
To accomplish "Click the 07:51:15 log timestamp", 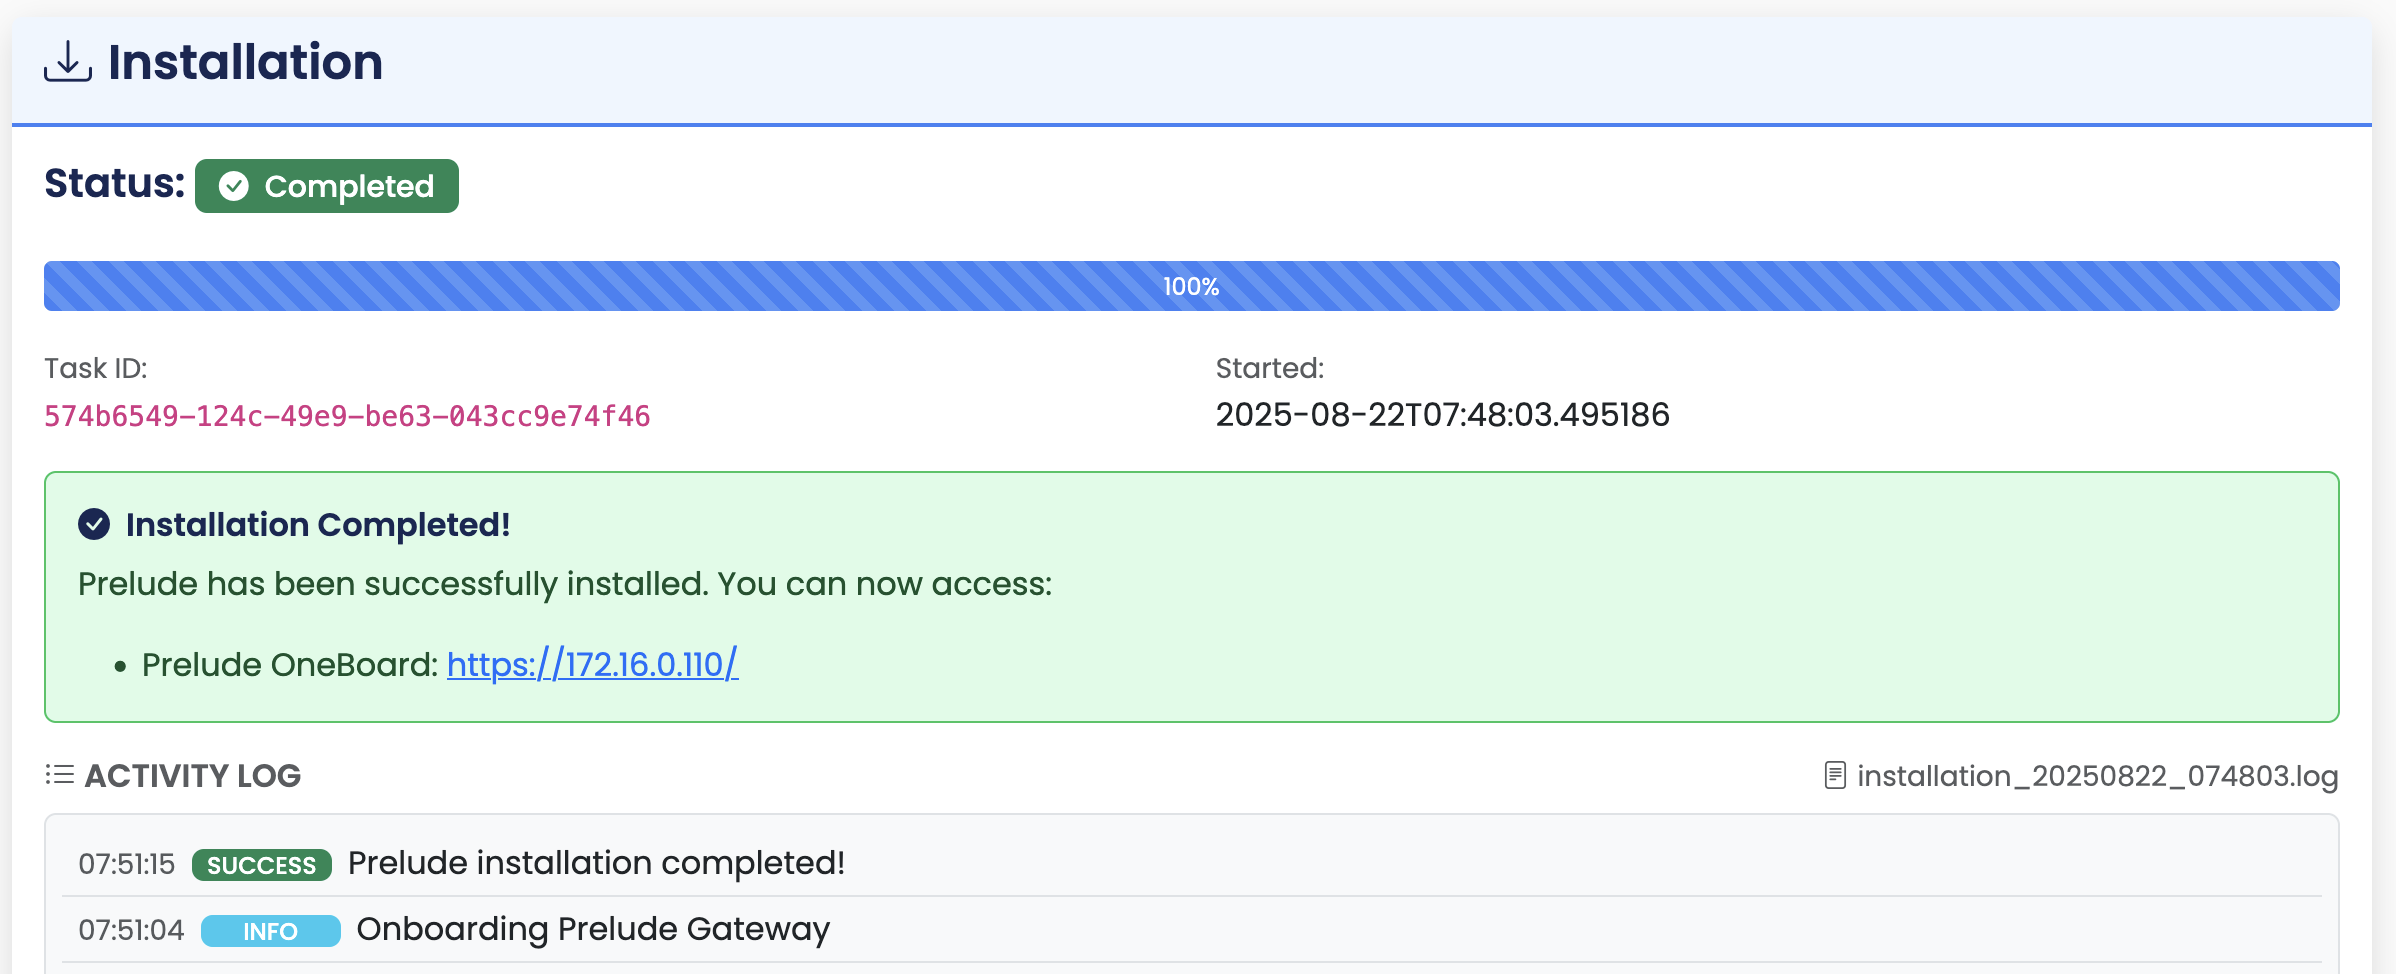I will pyautogui.click(x=127, y=864).
